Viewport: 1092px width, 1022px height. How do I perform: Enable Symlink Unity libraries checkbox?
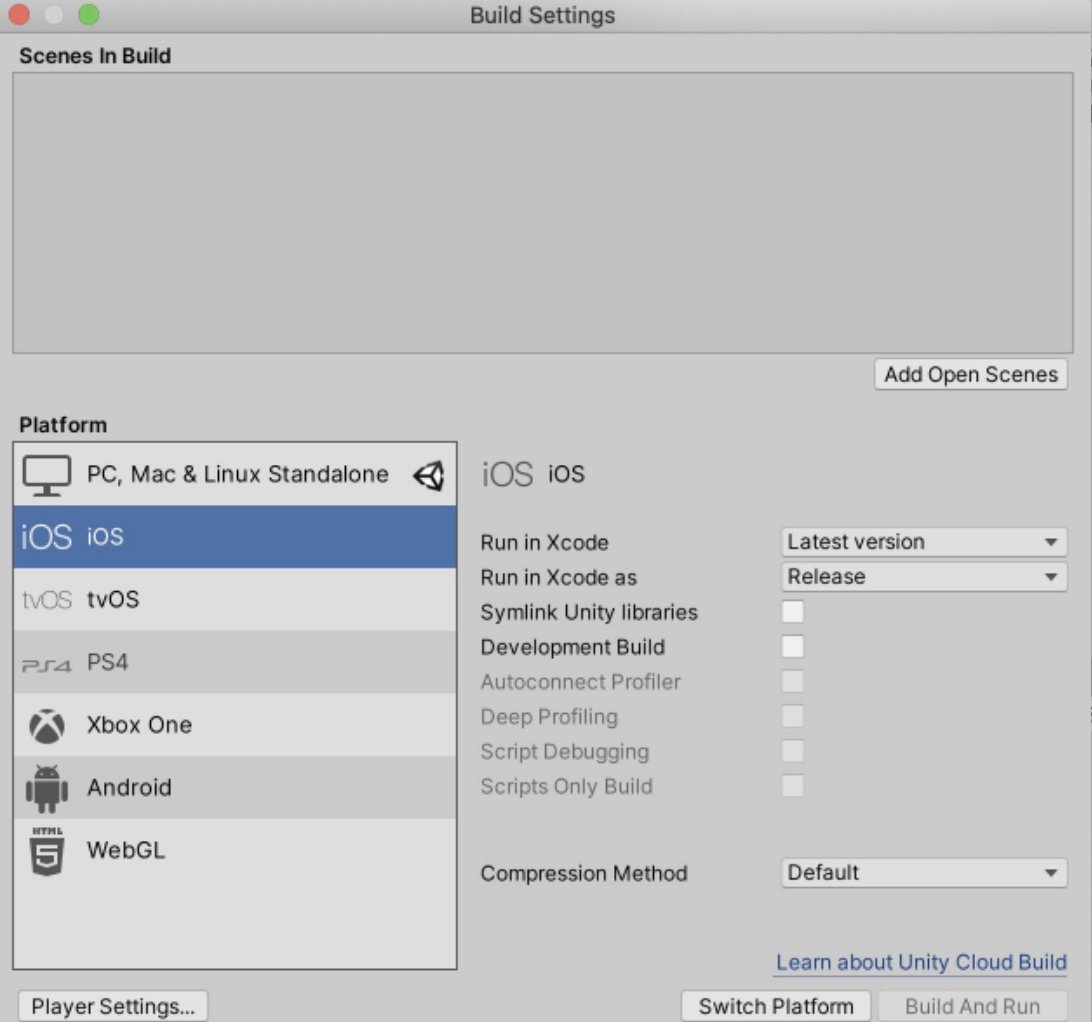[x=793, y=612]
